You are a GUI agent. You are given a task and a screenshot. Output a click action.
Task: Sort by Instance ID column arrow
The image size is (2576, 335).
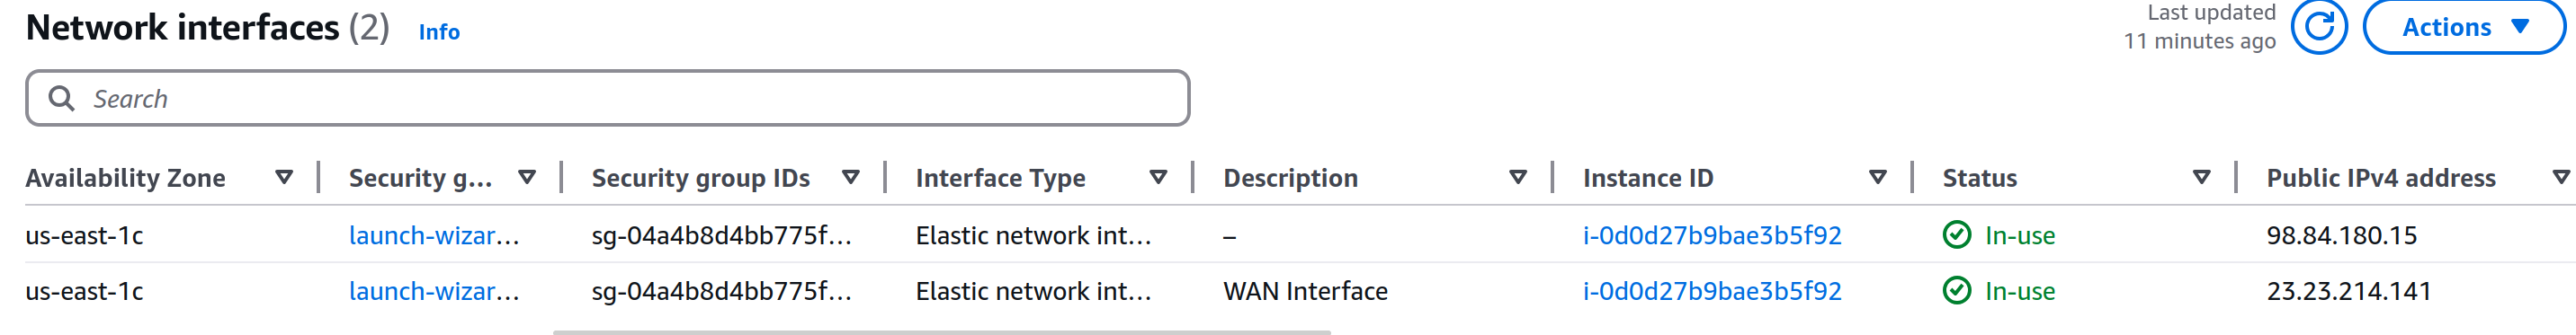point(1878,178)
